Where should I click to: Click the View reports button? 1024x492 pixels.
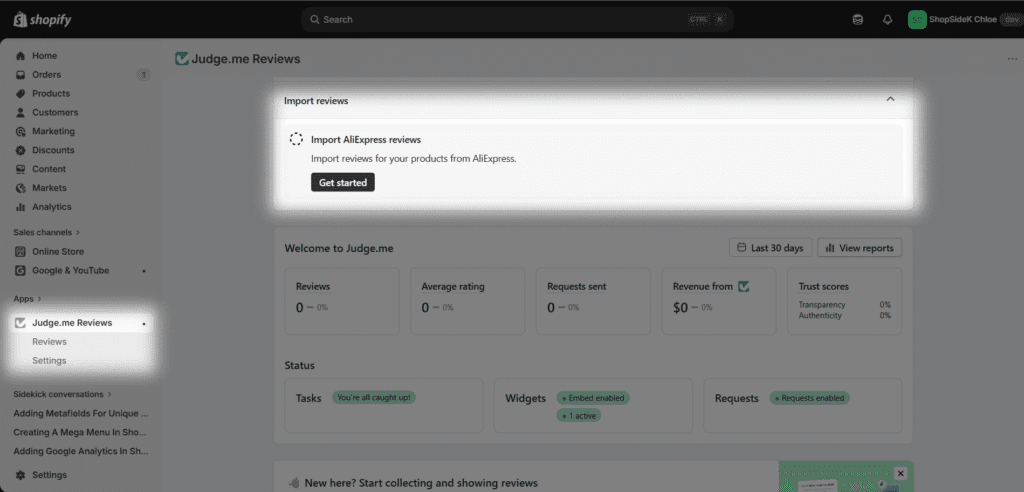tap(859, 248)
